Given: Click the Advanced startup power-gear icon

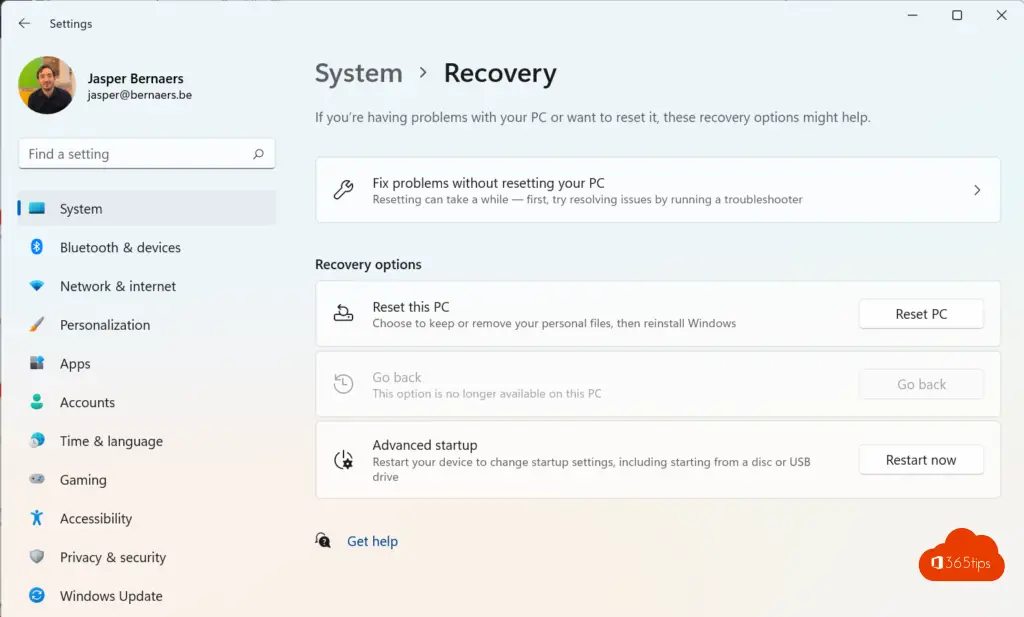Looking at the screenshot, I should tap(344, 460).
